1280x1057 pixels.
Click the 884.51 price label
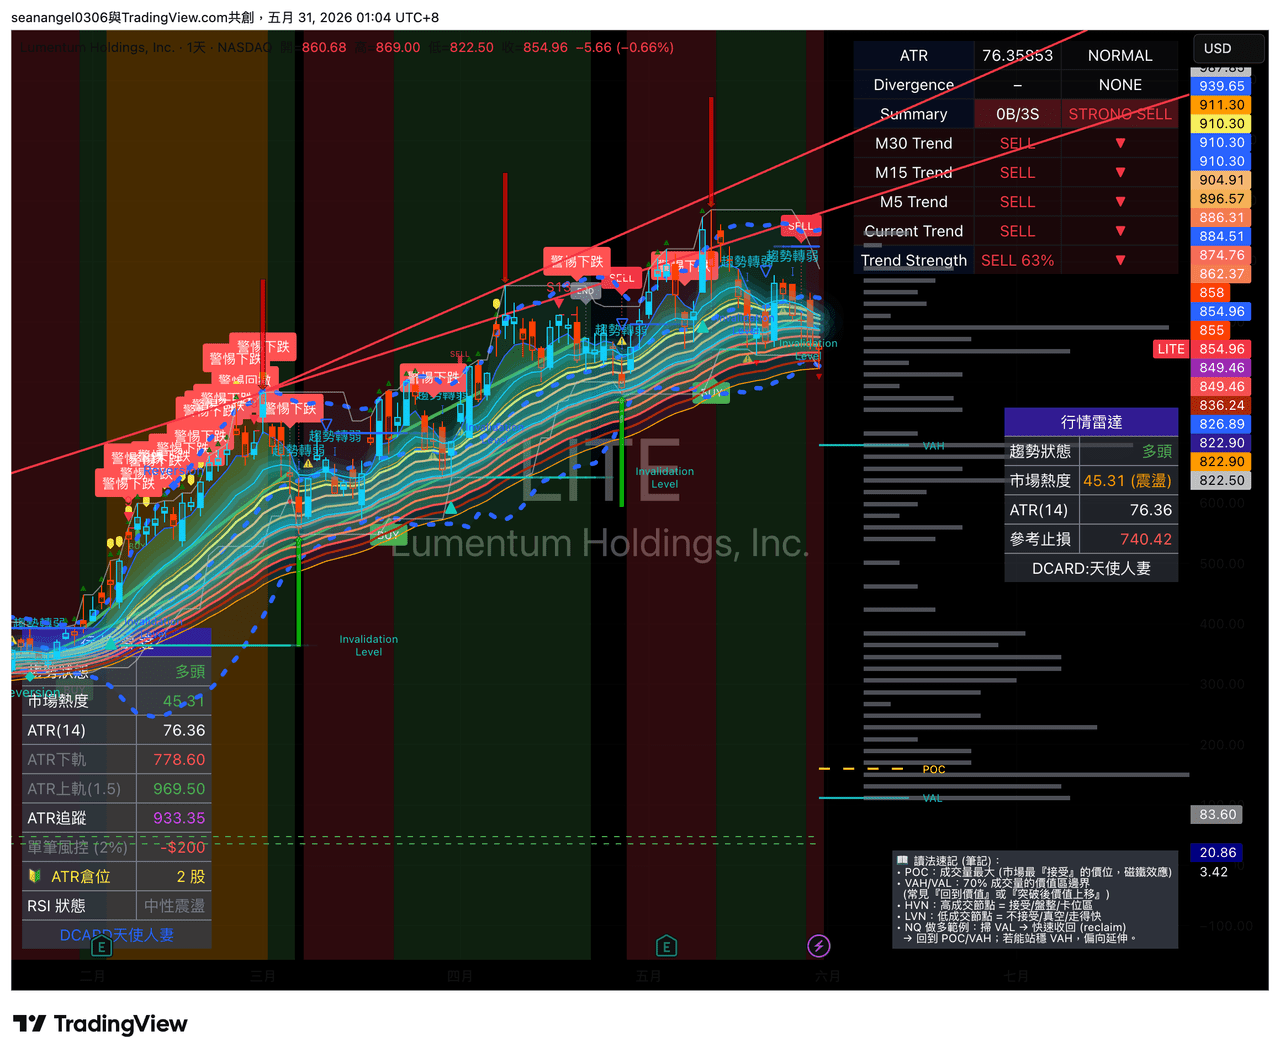pyautogui.click(x=1221, y=237)
